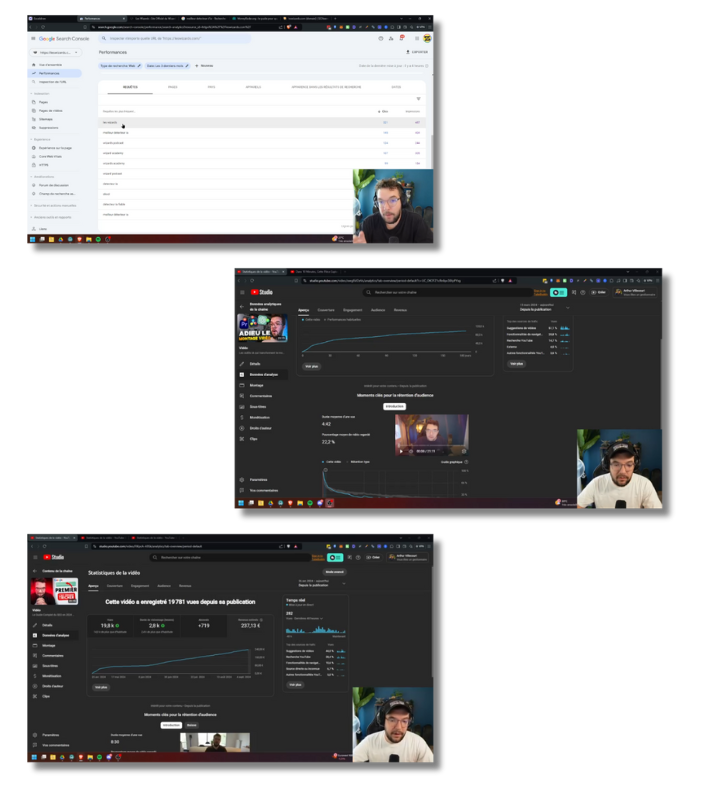The width and height of the screenshot is (706, 792).
Task: Click 'Voir plus' under the 19 781 vues chart
Action: point(100,687)
